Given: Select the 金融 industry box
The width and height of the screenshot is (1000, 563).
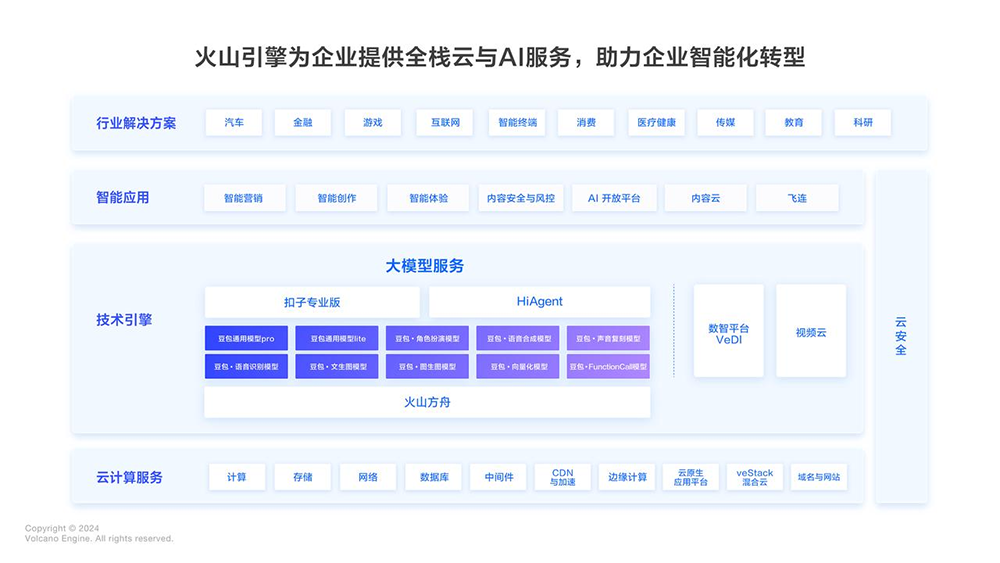Looking at the screenshot, I should click(x=302, y=122).
